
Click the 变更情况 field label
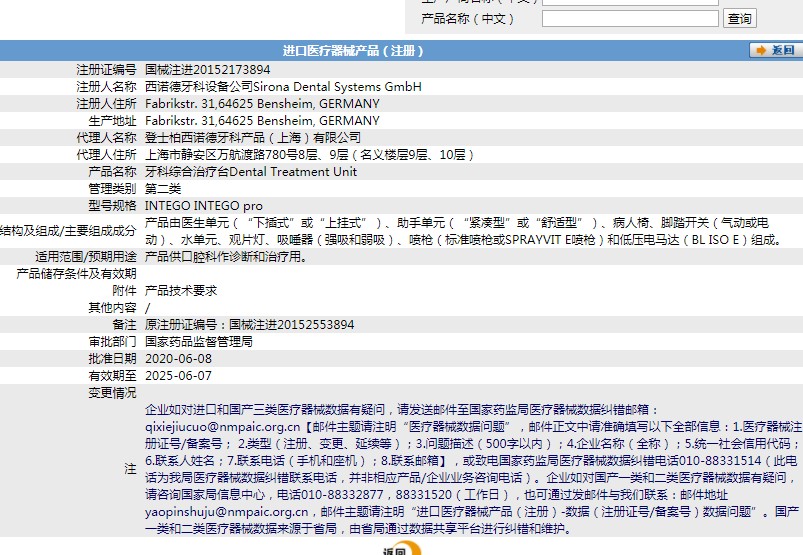pos(113,393)
